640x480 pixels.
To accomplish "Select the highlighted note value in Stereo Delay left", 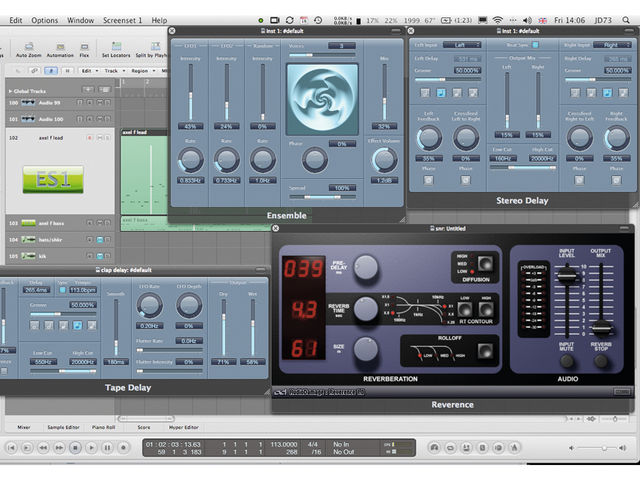I will pos(441,93).
